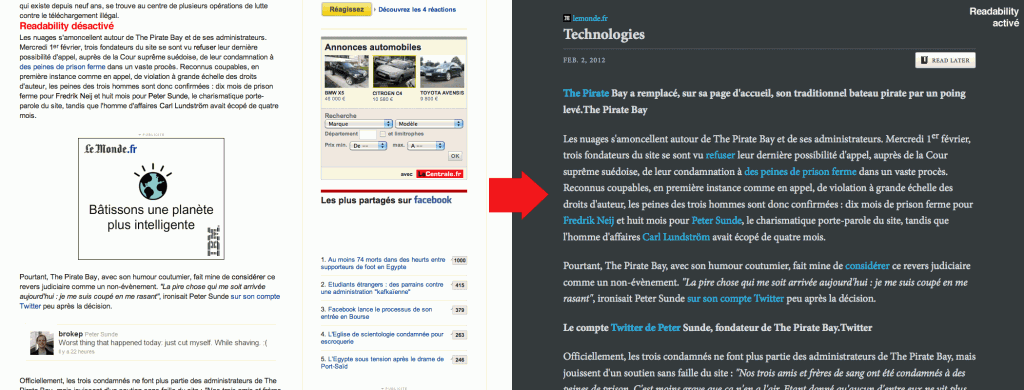Select the Citroen C4 car thumbnail
The image size is (1024, 390).
coord(394,71)
